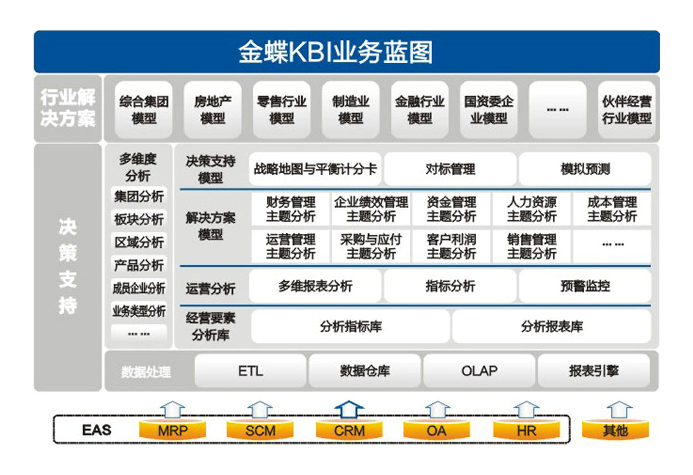Click the up arrow above OA

click(436, 410)
